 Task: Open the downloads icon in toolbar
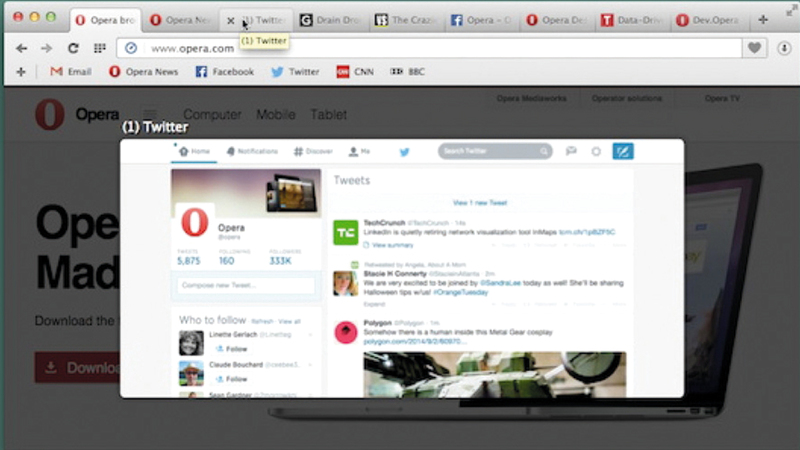(784, 48)
